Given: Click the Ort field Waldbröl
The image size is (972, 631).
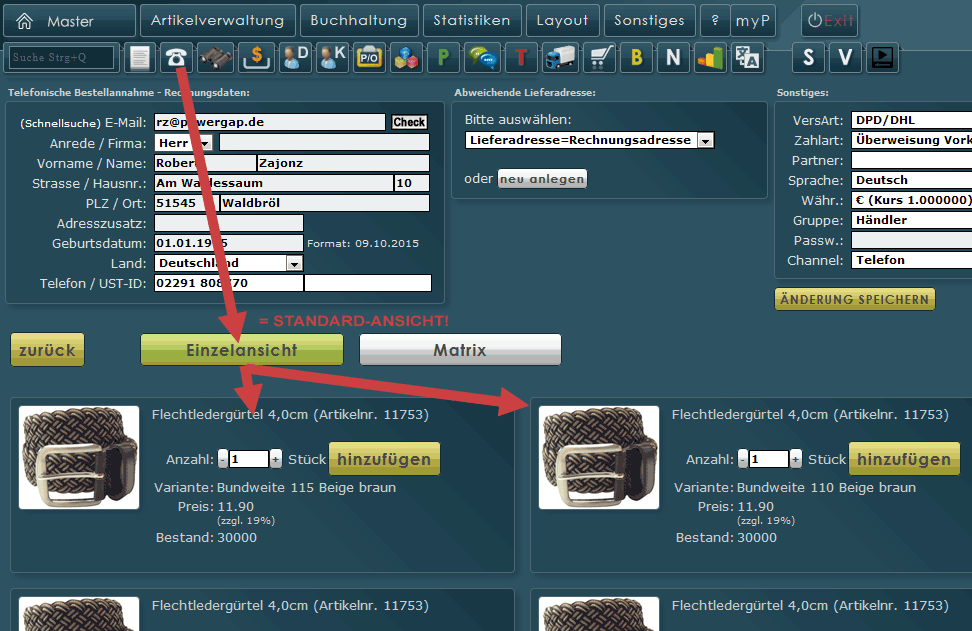Looking at the screenshot, I should pyautogui.click(x=325, y=203).
